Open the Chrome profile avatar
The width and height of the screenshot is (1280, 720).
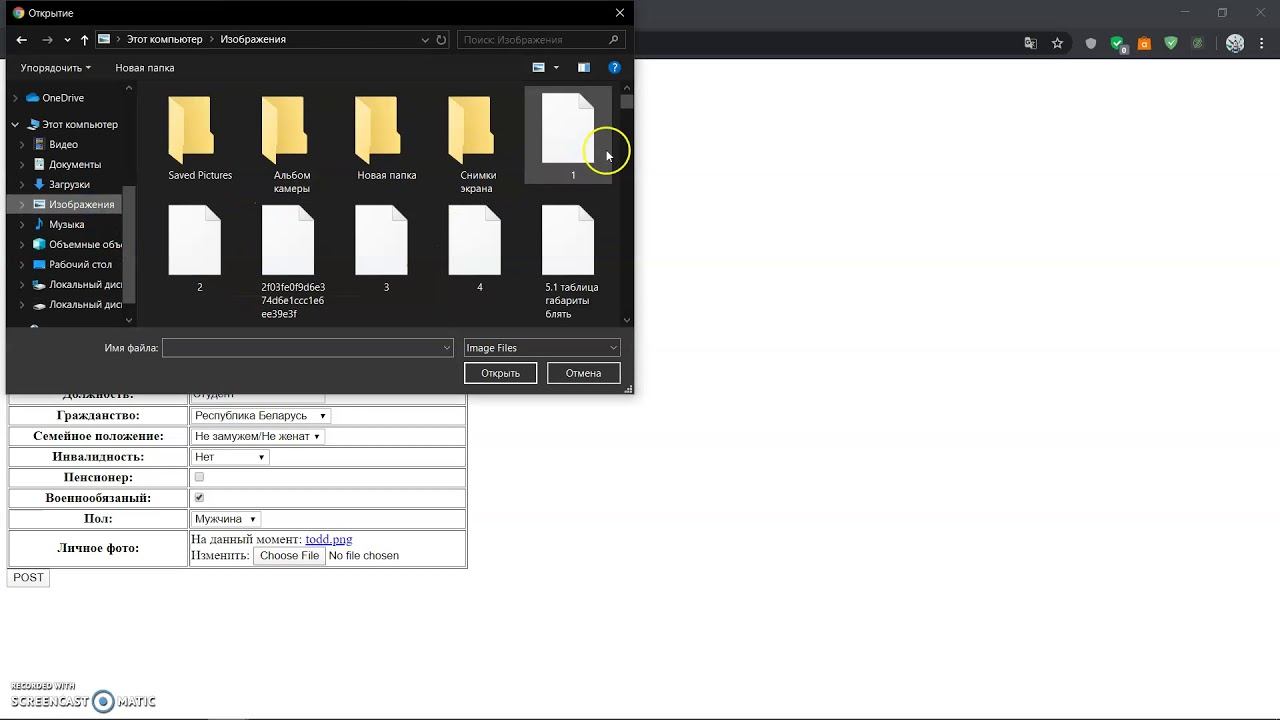[1235, 43]
